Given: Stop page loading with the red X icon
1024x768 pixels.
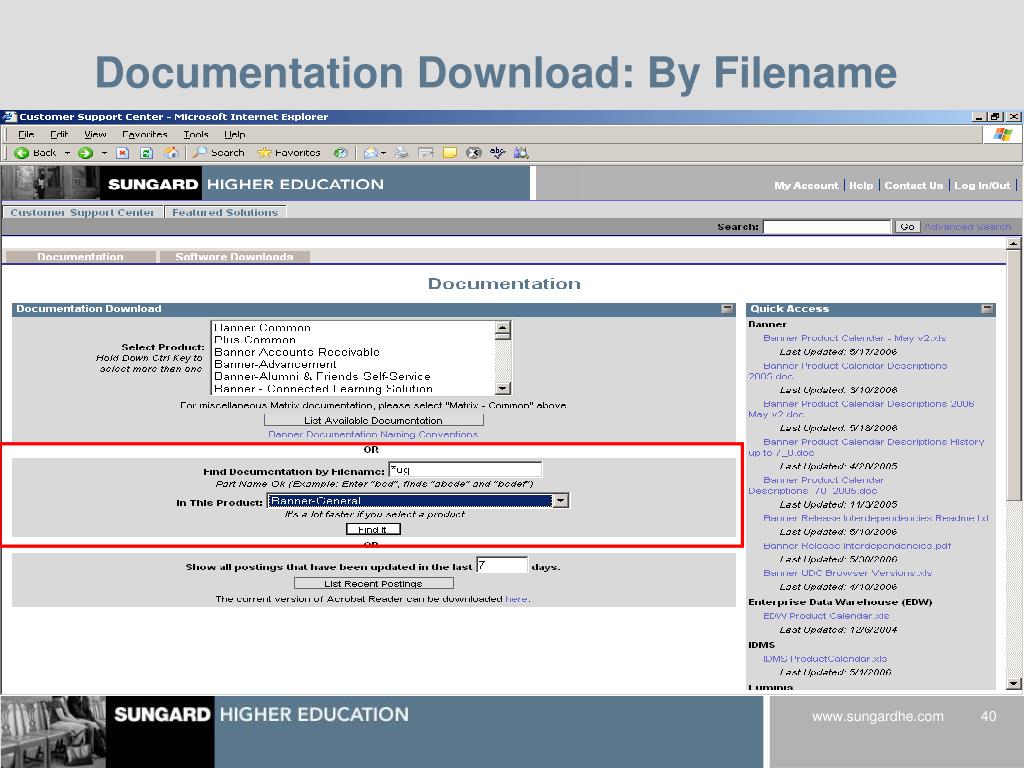Looking at the screenshot, I should [x=122, y=153].
